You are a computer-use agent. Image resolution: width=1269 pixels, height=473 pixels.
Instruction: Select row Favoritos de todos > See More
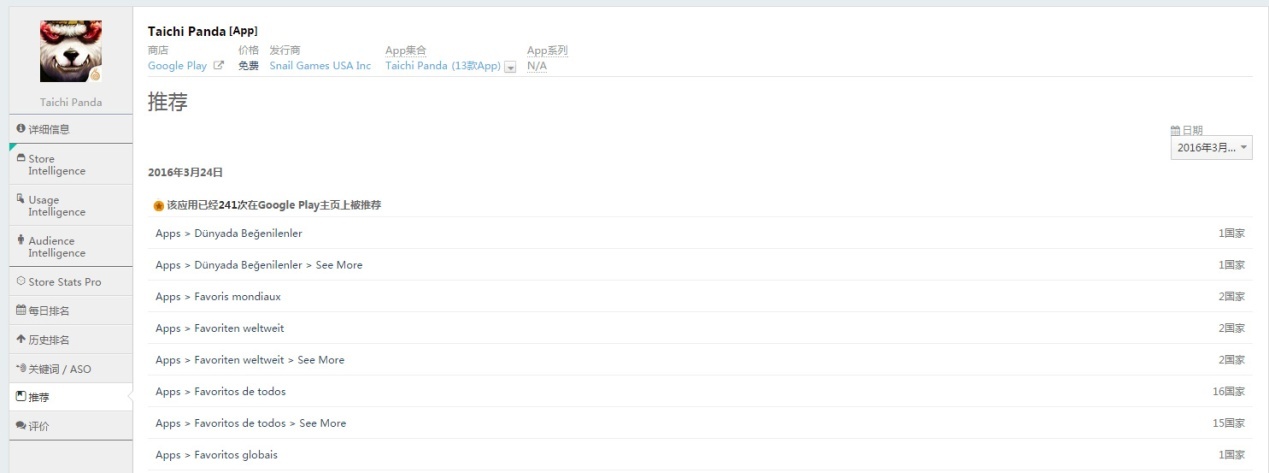click(x=700, y=423)
